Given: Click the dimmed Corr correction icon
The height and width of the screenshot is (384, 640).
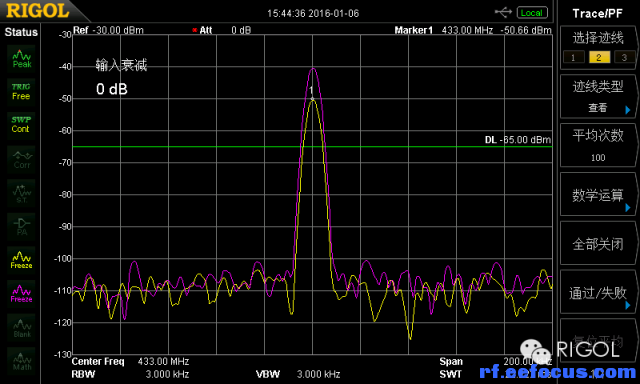Looking at the screenshot, I should [x=21, y=159].
